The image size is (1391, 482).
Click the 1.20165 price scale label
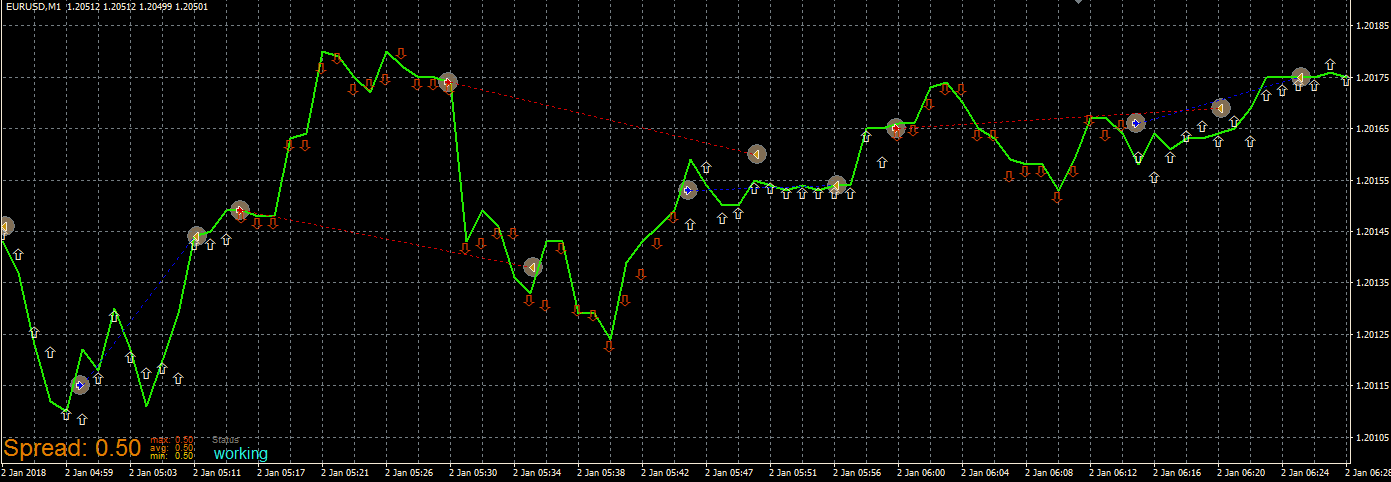pyautogui.click(x=1371, y=129)
